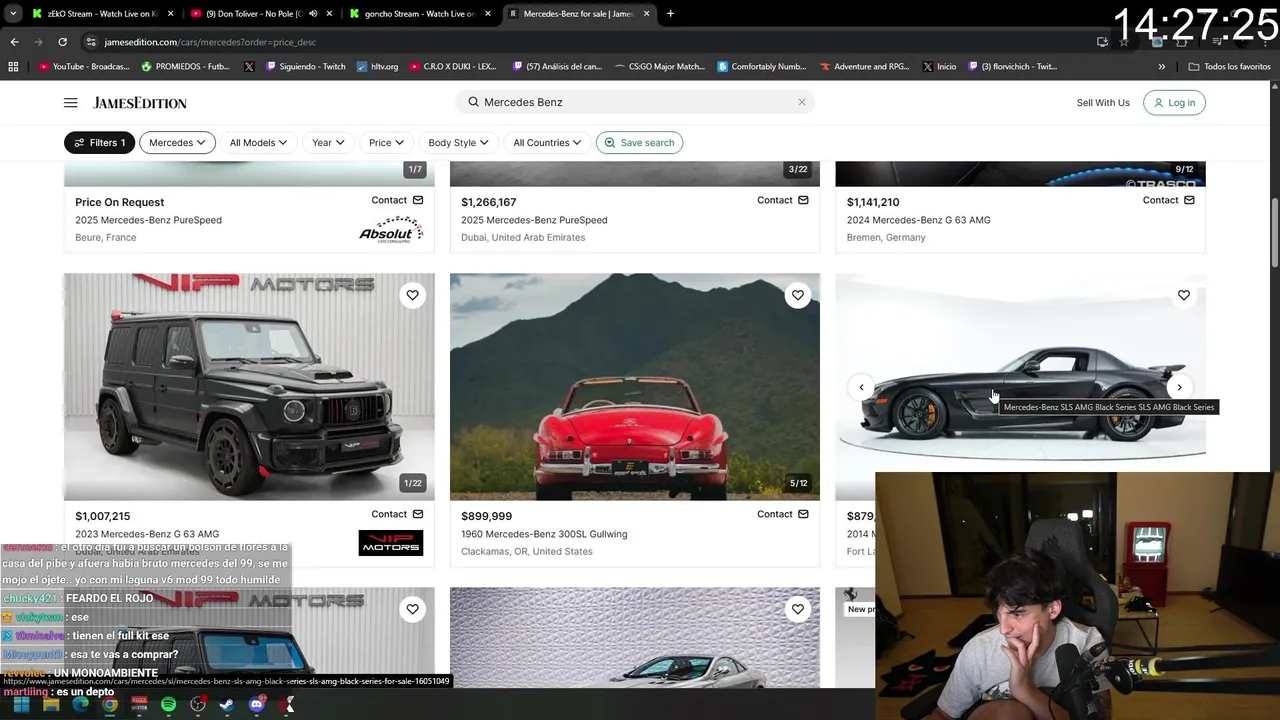Save the current search
The image size is (1280, 720).
pyautogui.click(x=639, y=143)
